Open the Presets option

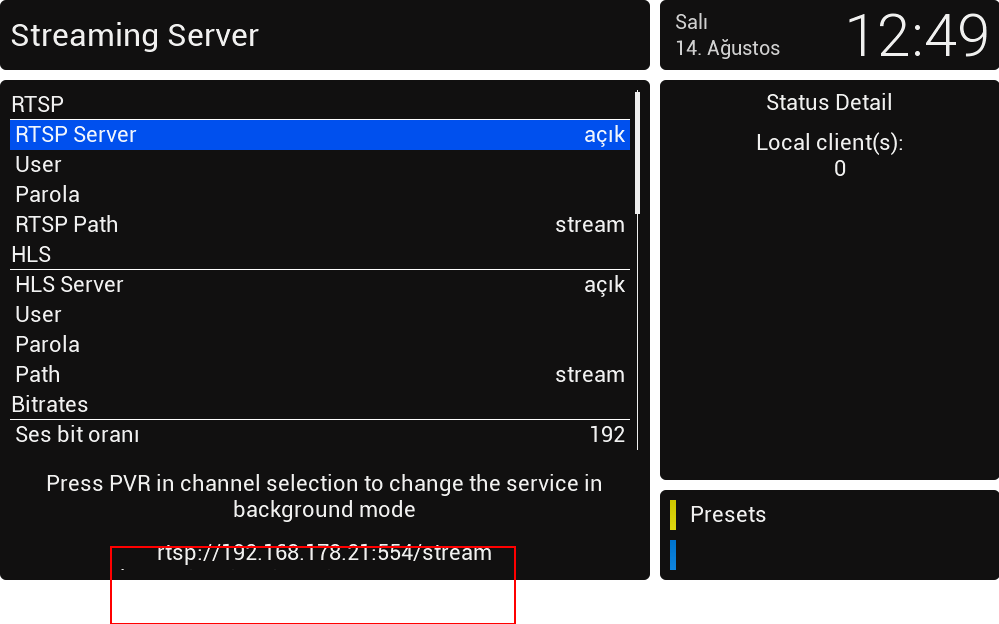pyautogui.click(x=728, y=515)
